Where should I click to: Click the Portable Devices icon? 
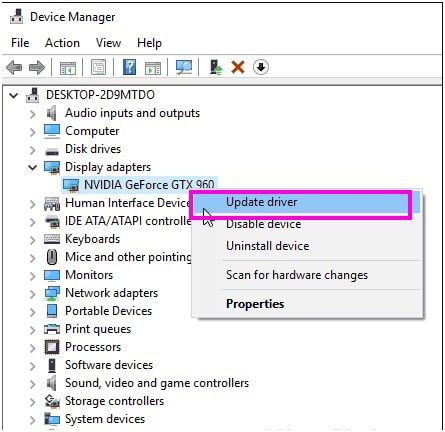[52, 311]
